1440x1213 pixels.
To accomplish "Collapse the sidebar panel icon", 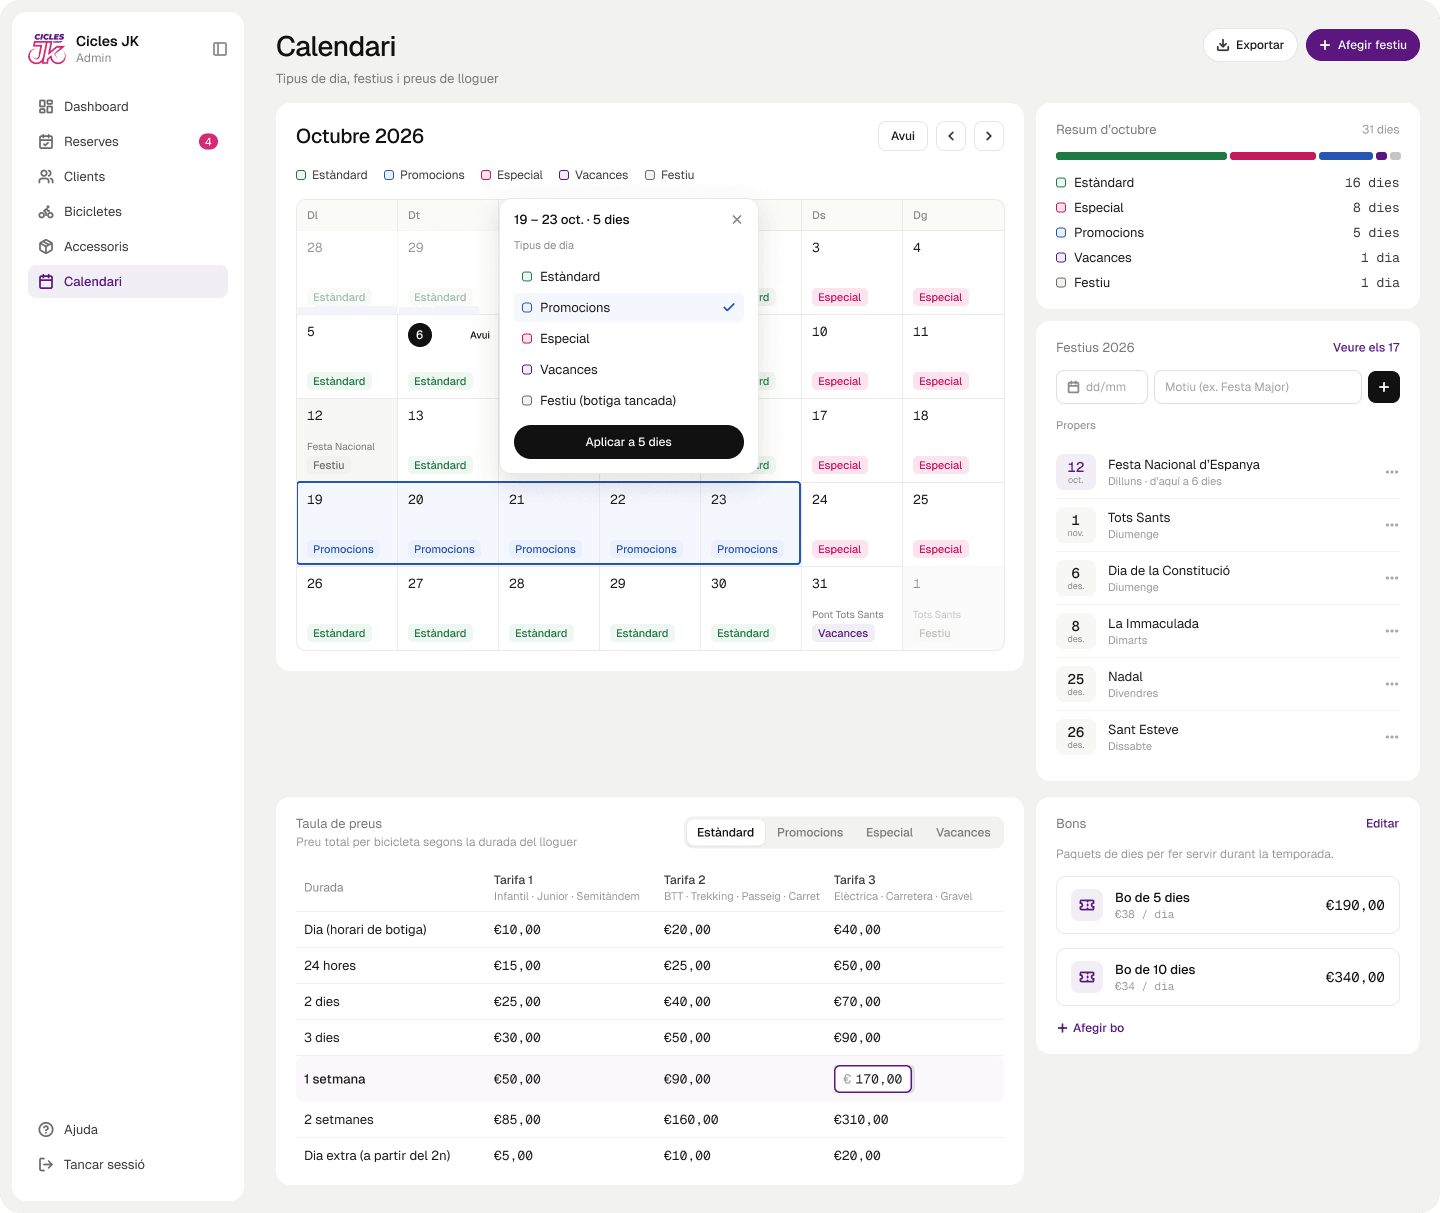I will click(220, 49).
